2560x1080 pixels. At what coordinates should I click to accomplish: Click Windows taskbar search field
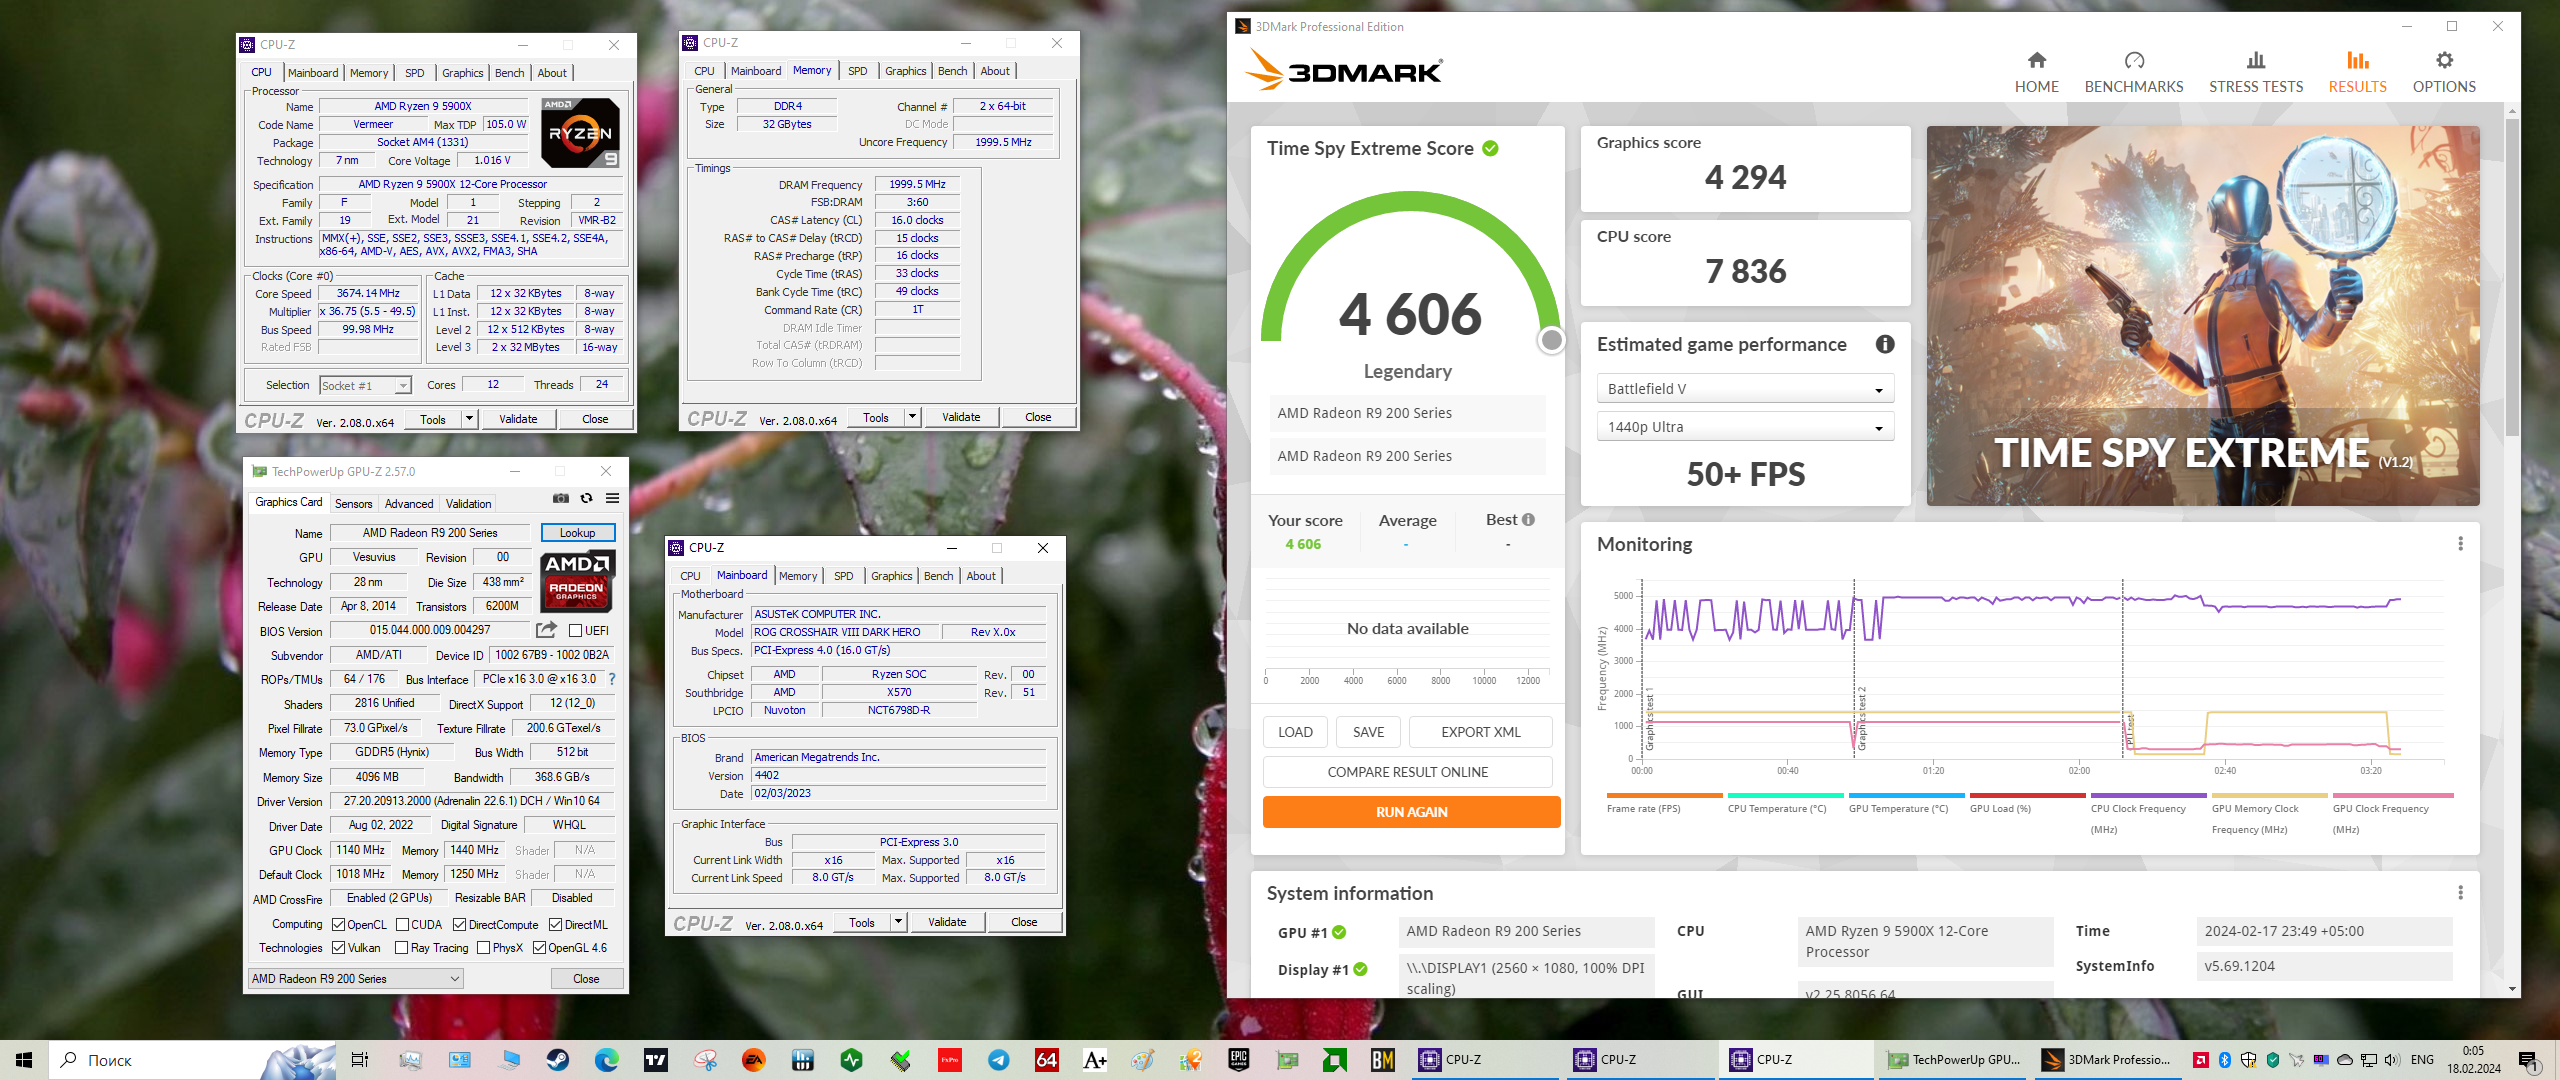pyautogui.click(x=192, y=1060)
